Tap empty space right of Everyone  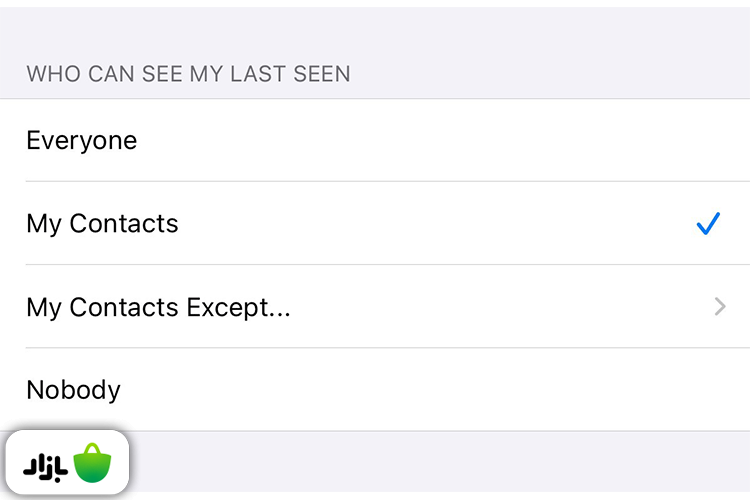click(x=450, y=141)
